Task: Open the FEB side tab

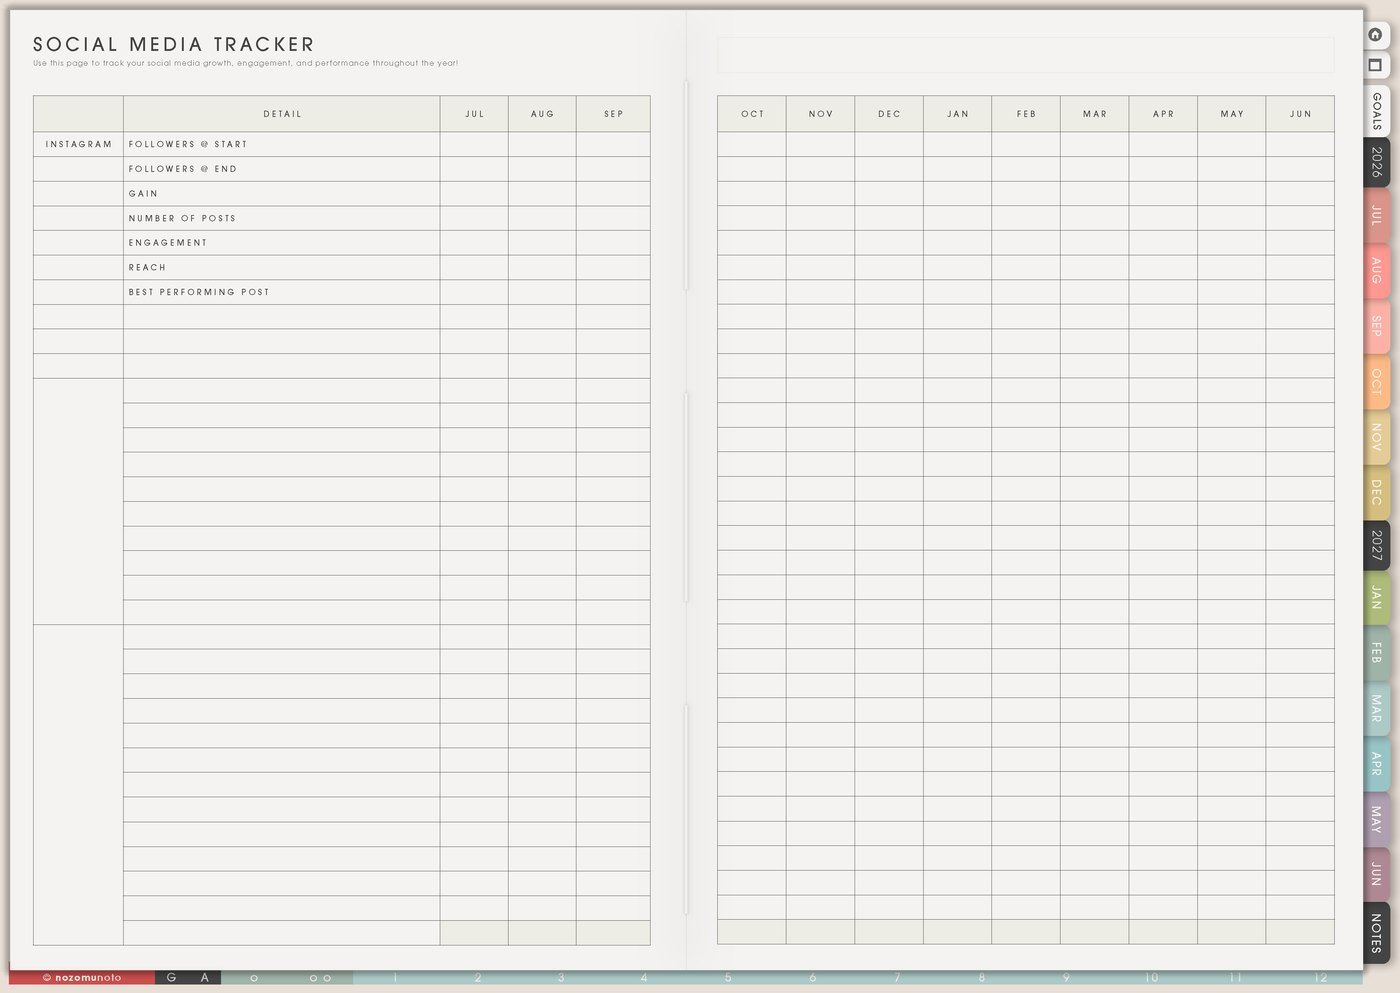Action: click(x=1376, y=653)
